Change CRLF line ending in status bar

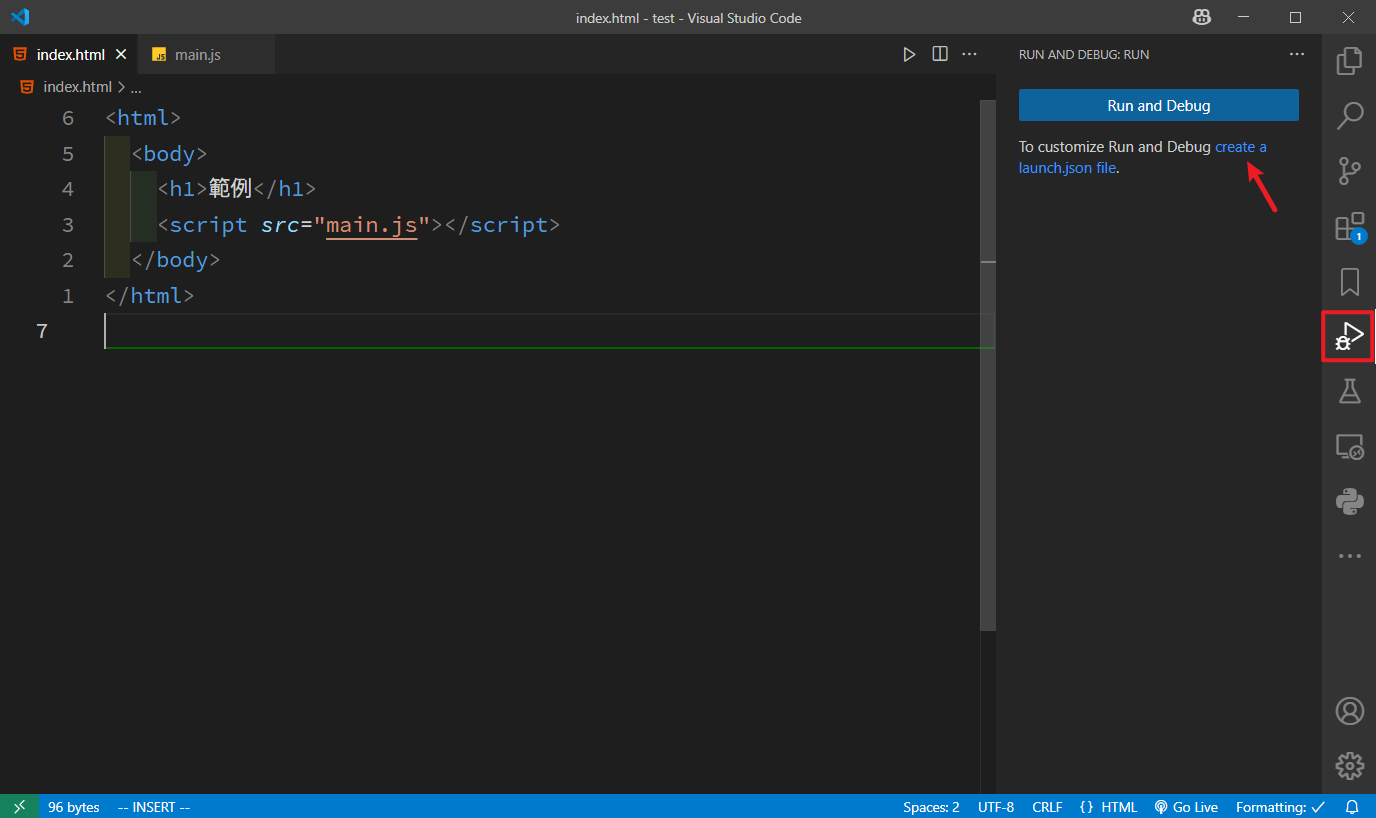[x=1047, y=807]
